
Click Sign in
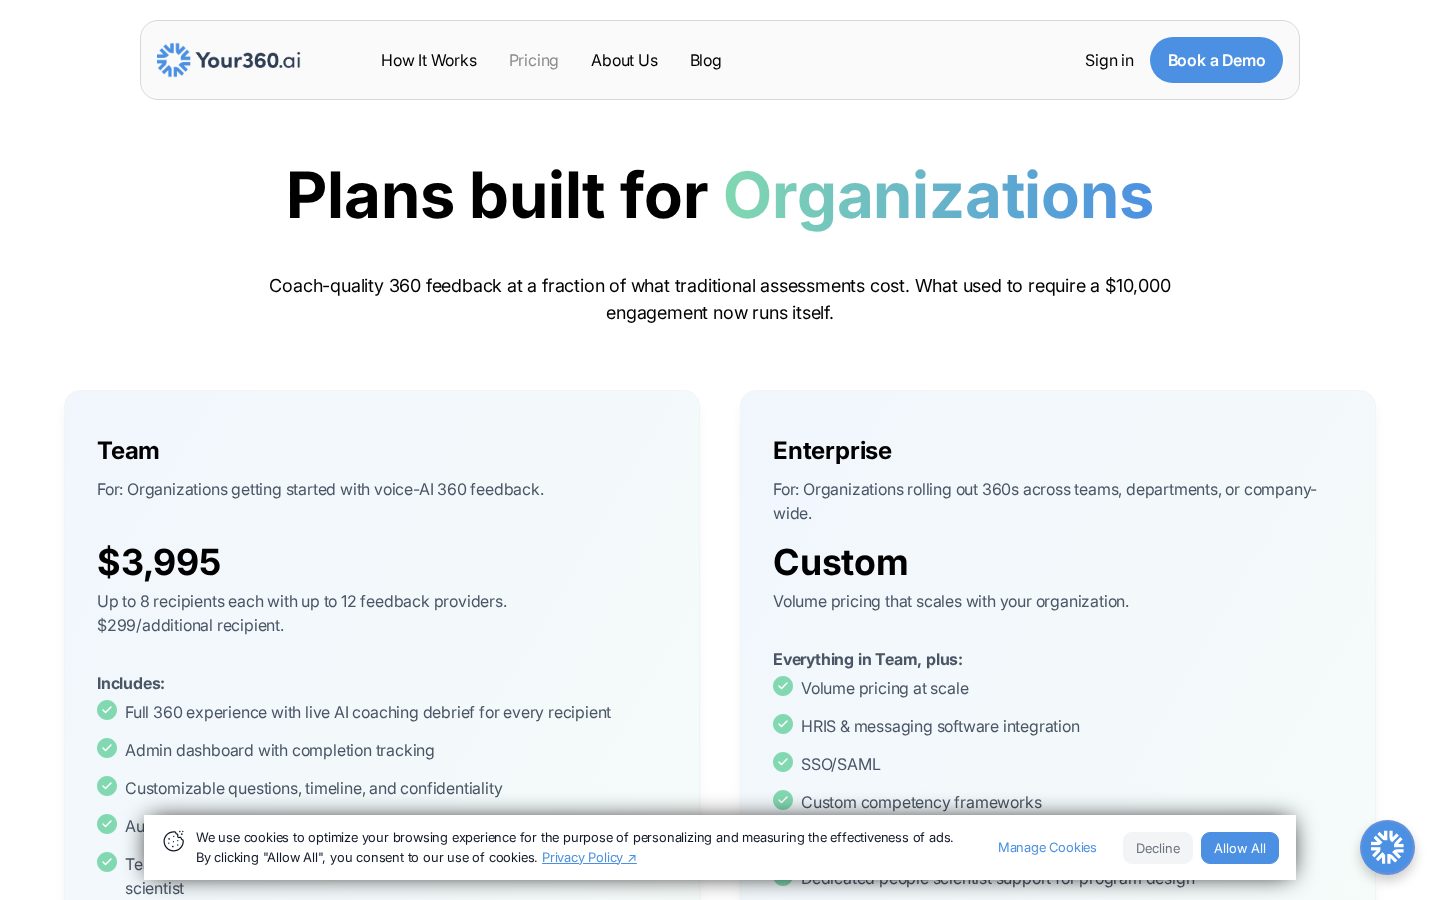coord(1109,60)
